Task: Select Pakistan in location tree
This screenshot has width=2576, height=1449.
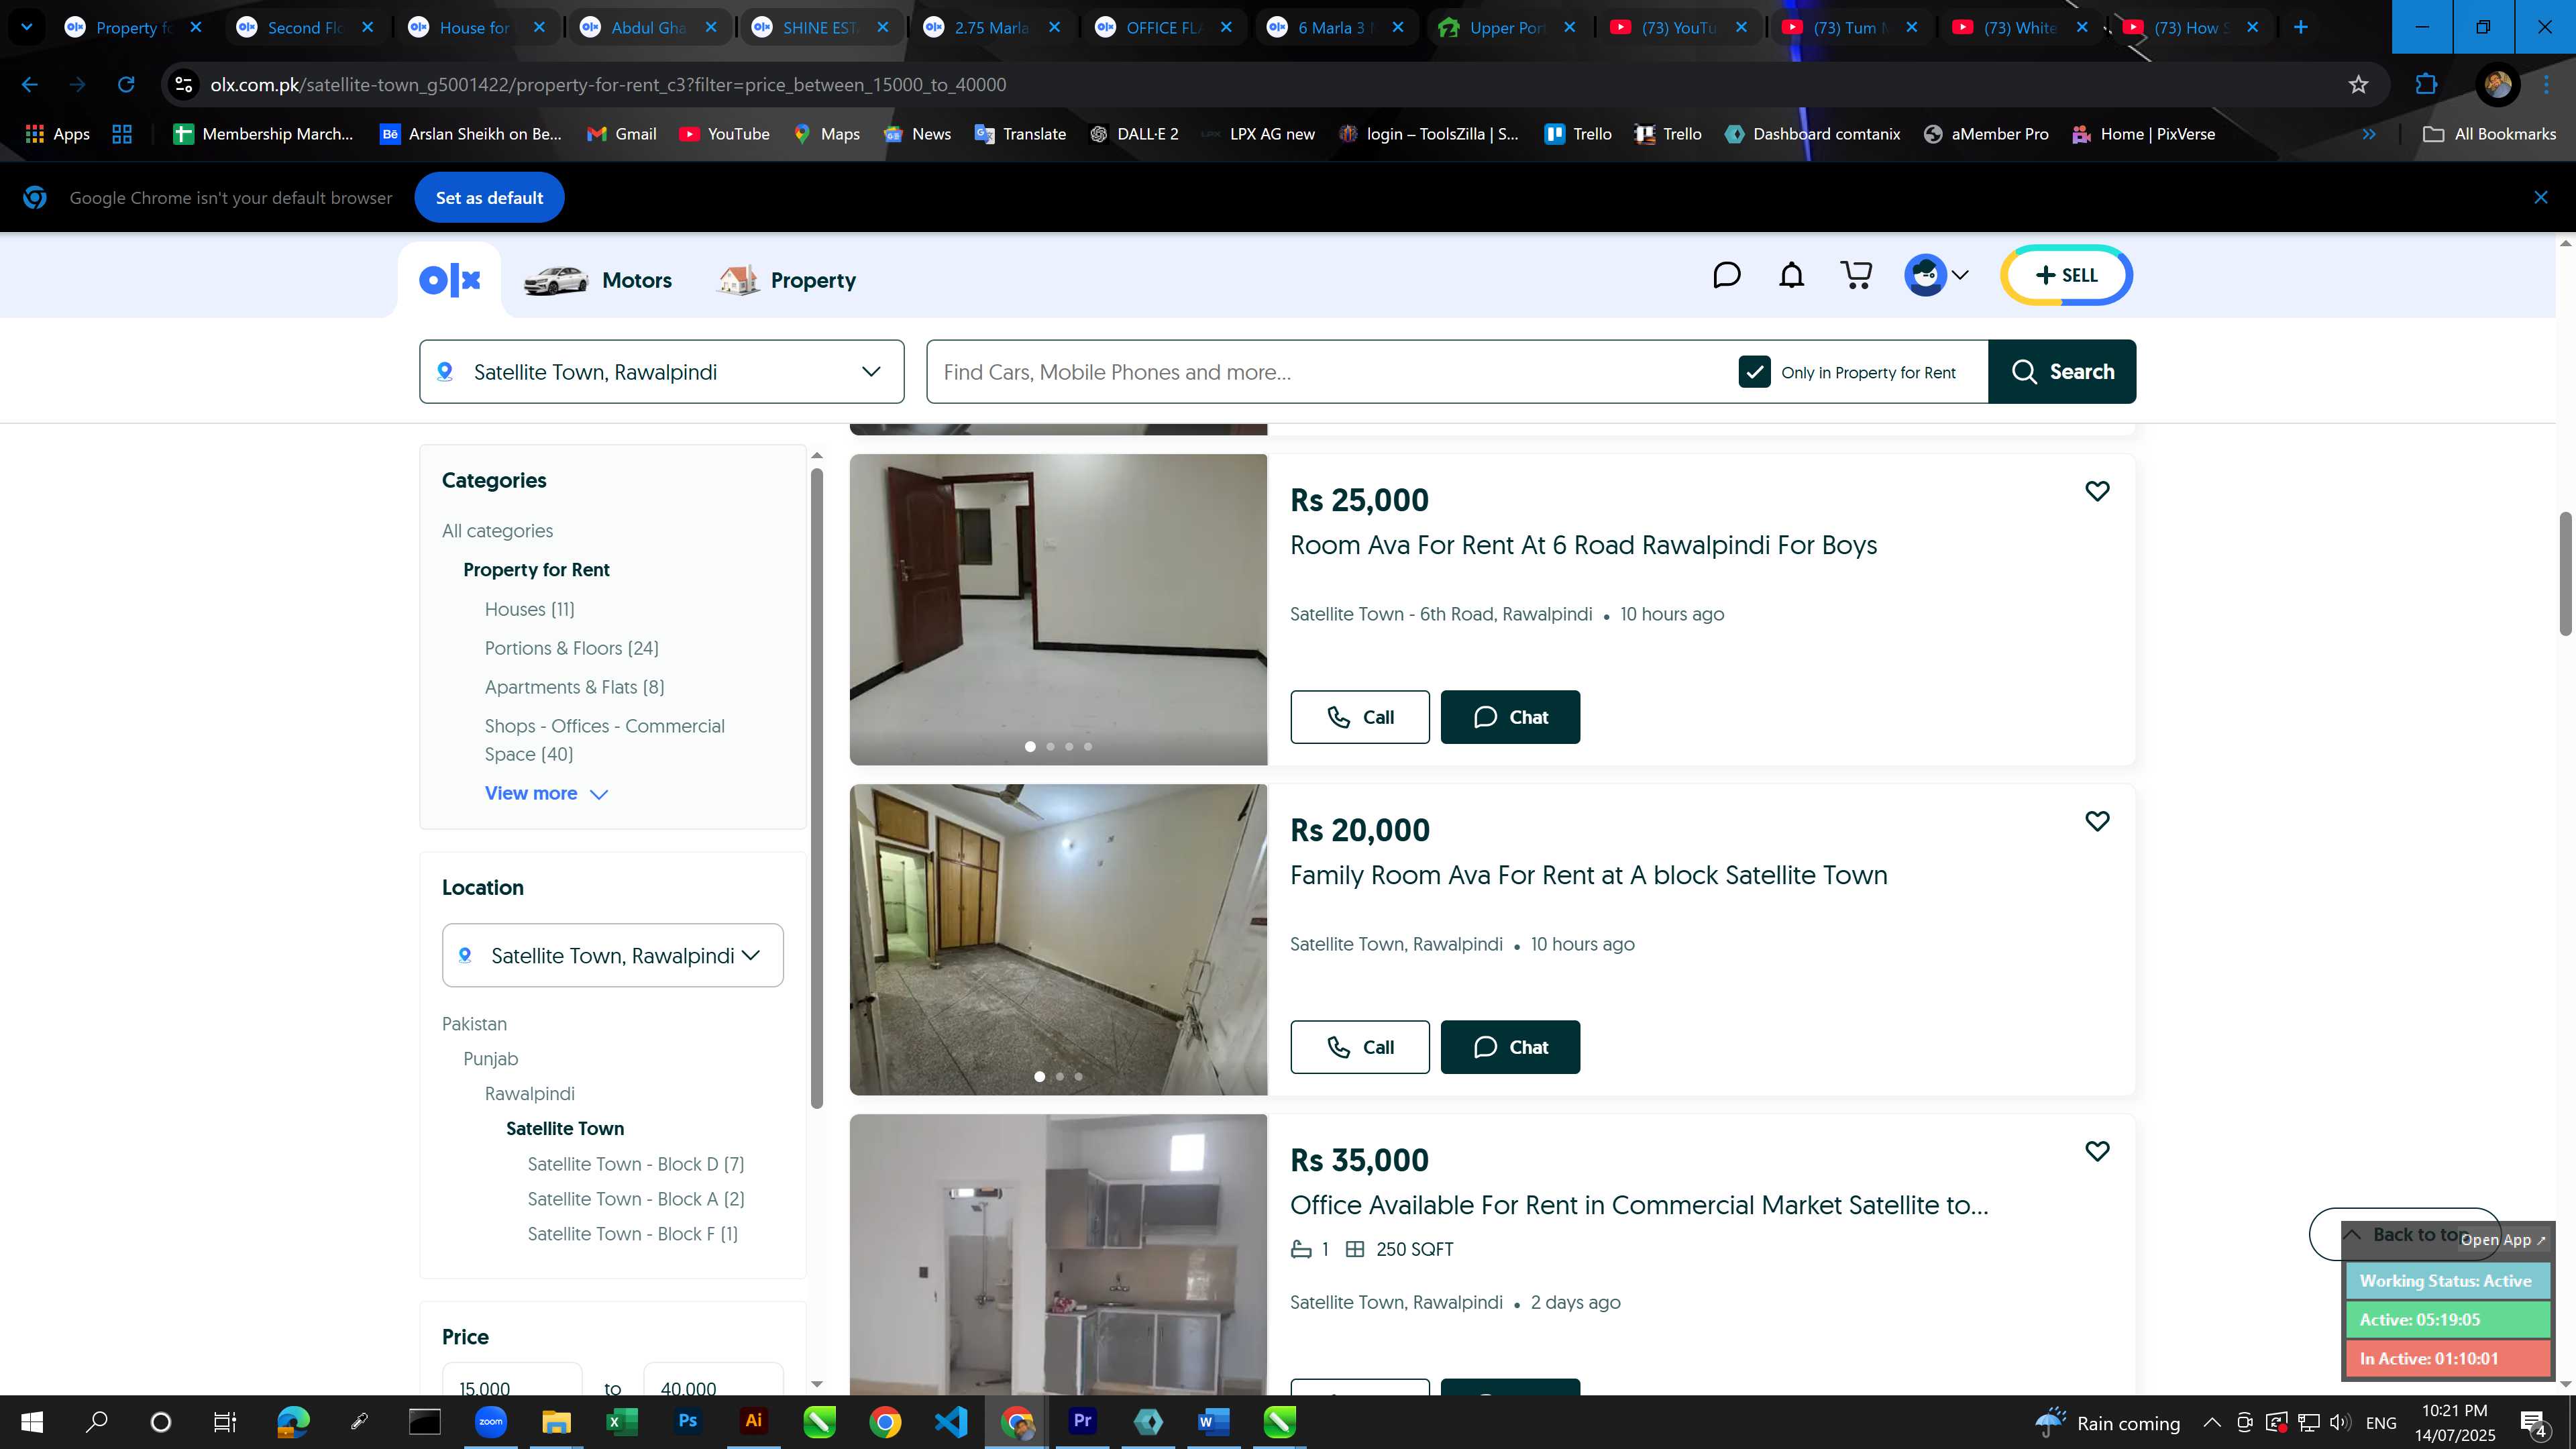Action: click(474, 1024)
